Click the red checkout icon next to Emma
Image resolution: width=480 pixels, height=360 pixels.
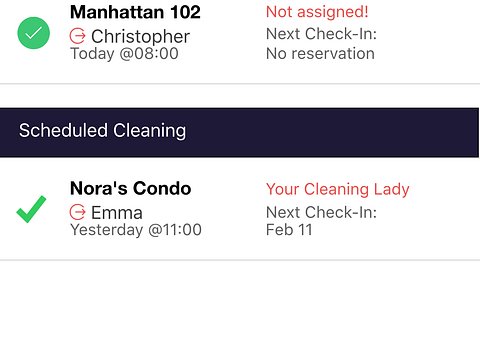77,212
